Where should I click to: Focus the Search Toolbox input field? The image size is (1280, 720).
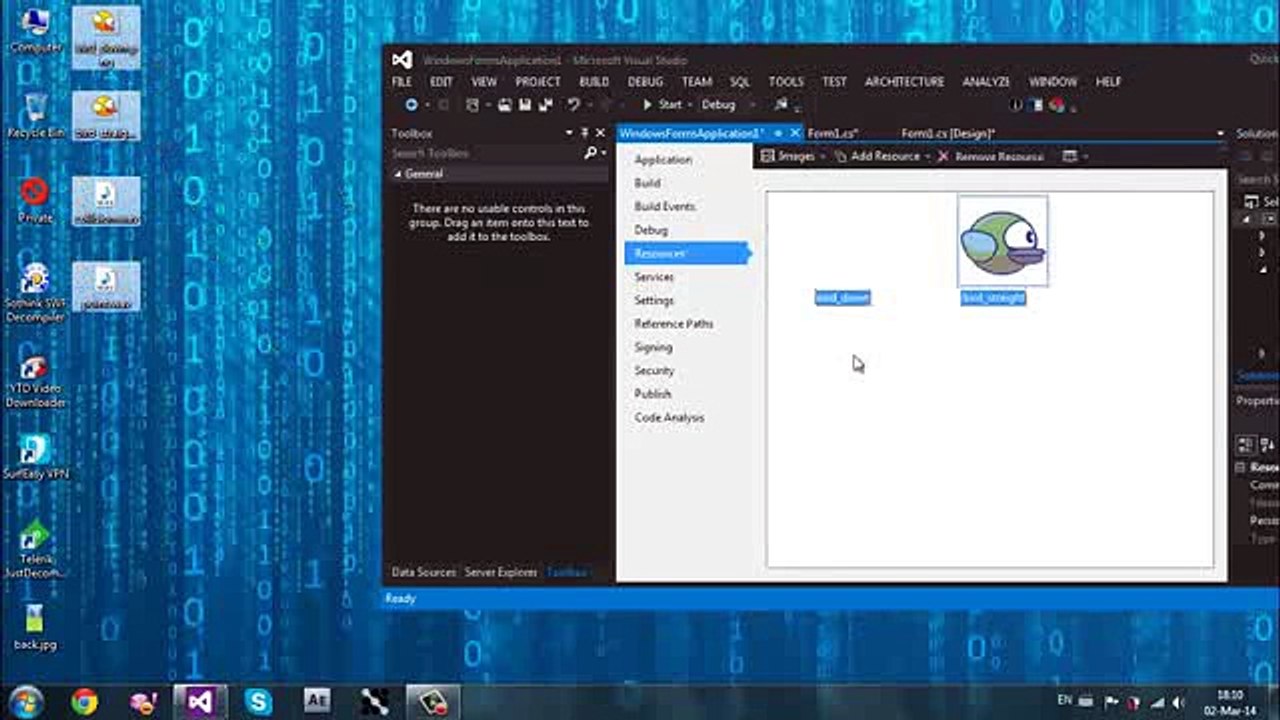coord(486,153)
